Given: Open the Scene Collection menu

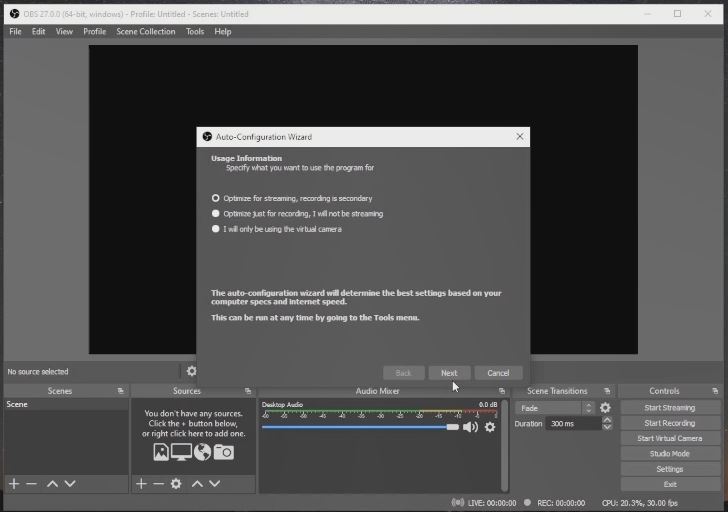Looking at the screenshot, I should (145, 31).
